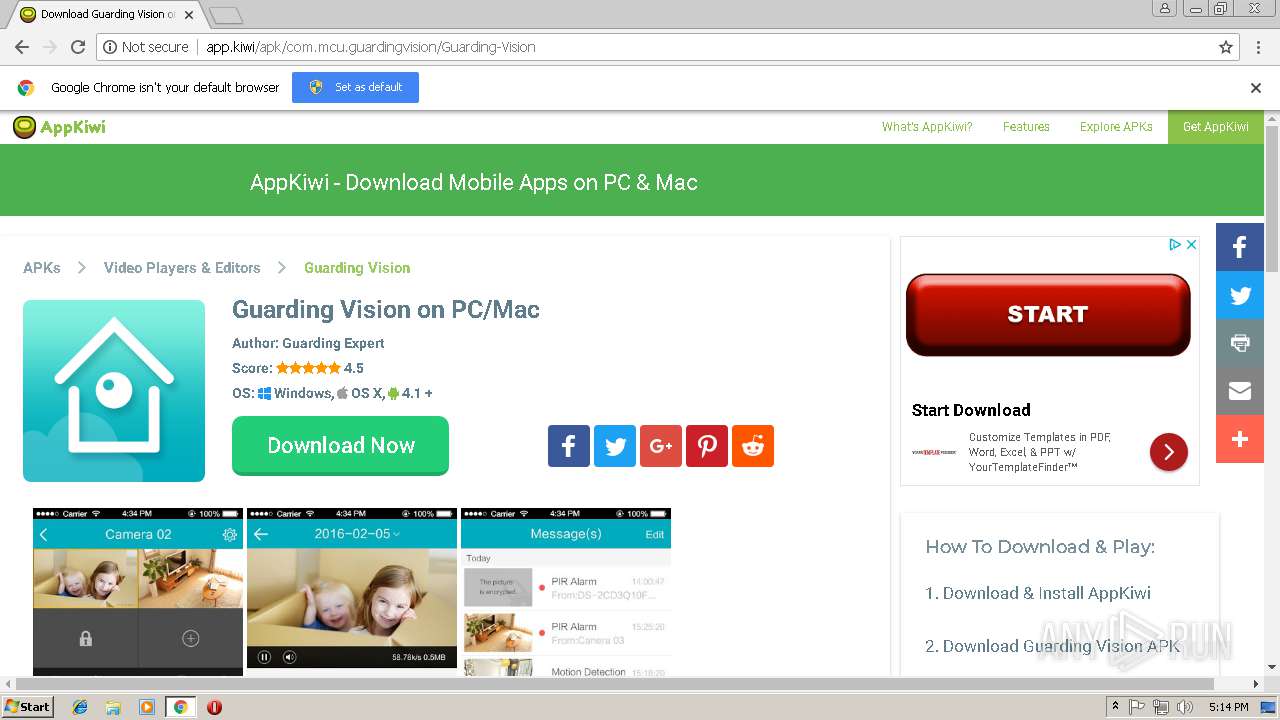
Task: Click the vertical page scrollbar
Action: click(1272, 200)
